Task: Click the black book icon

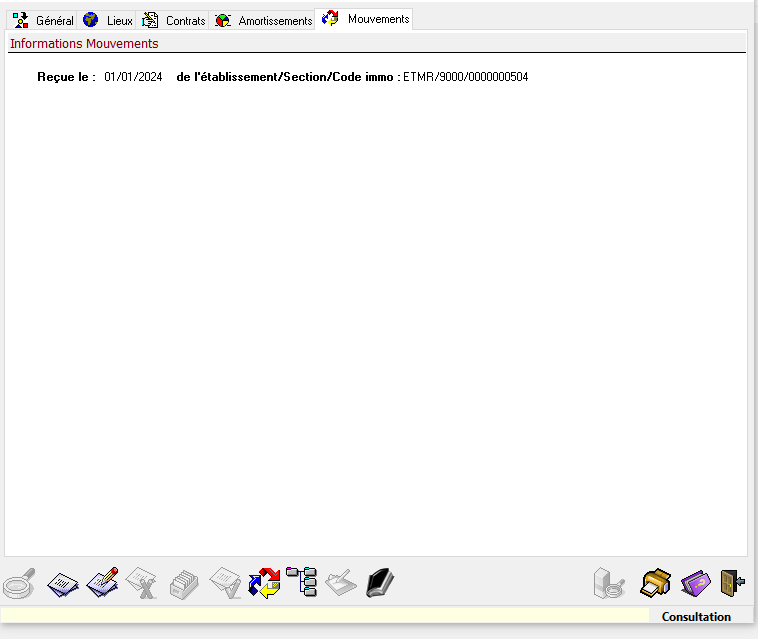Action: (380, 582)
